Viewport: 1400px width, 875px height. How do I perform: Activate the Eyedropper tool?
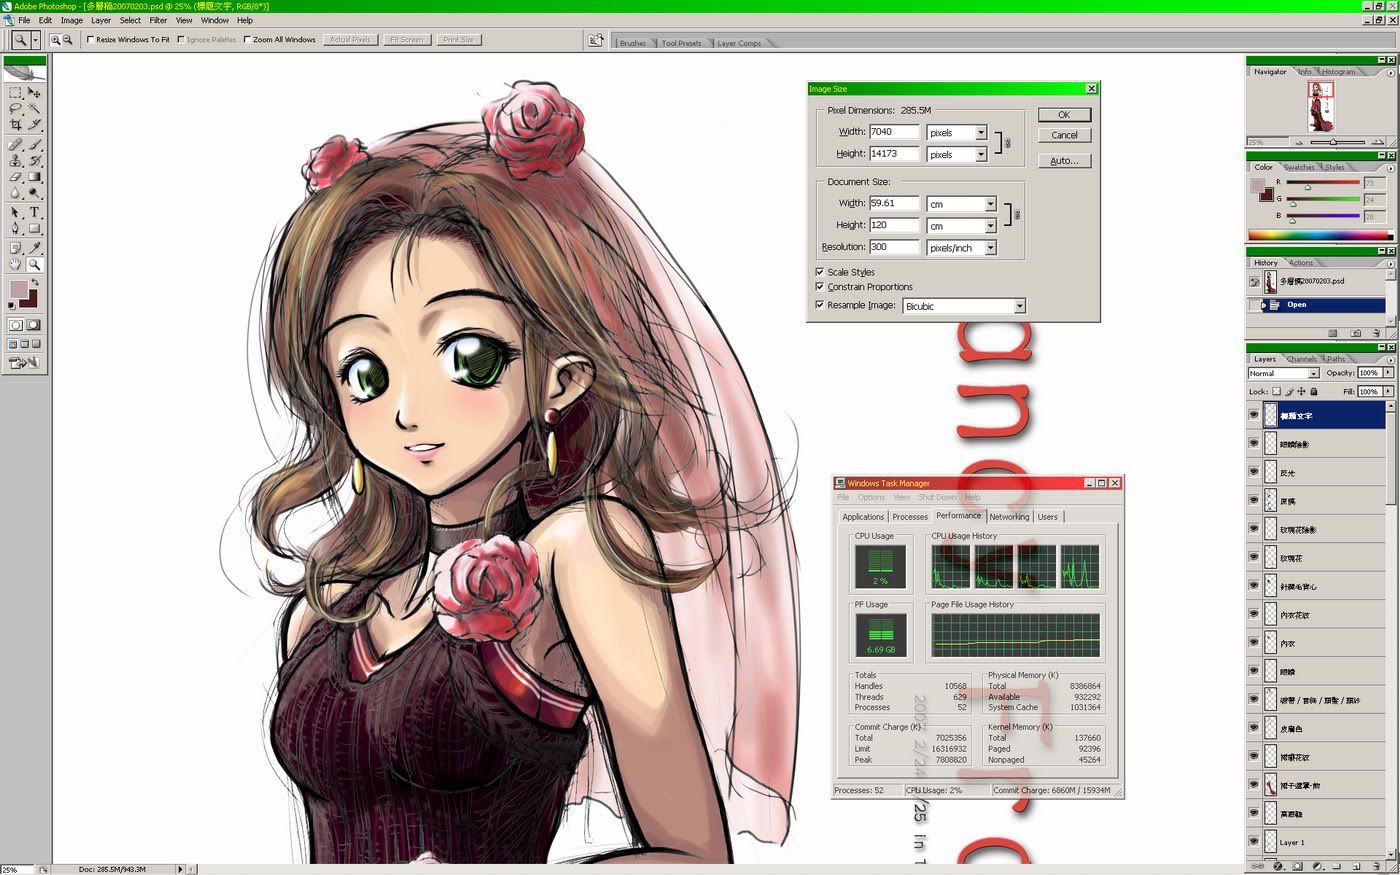point(34,247)
